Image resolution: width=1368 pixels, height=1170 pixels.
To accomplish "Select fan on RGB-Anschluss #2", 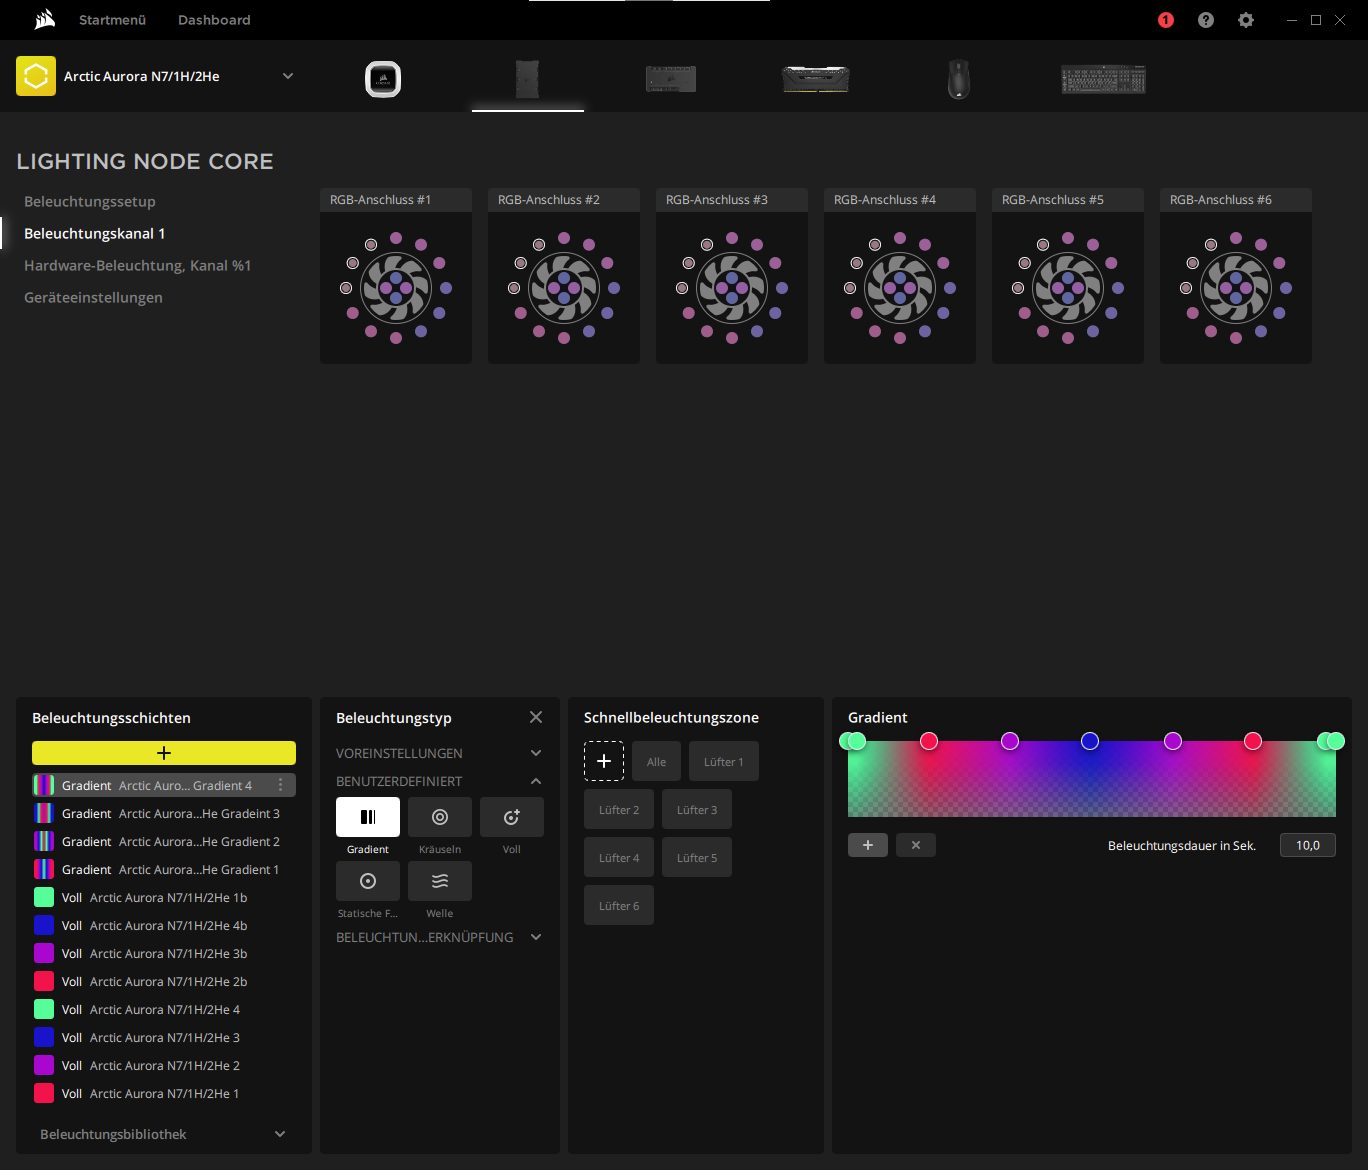I will coord(564,288).
